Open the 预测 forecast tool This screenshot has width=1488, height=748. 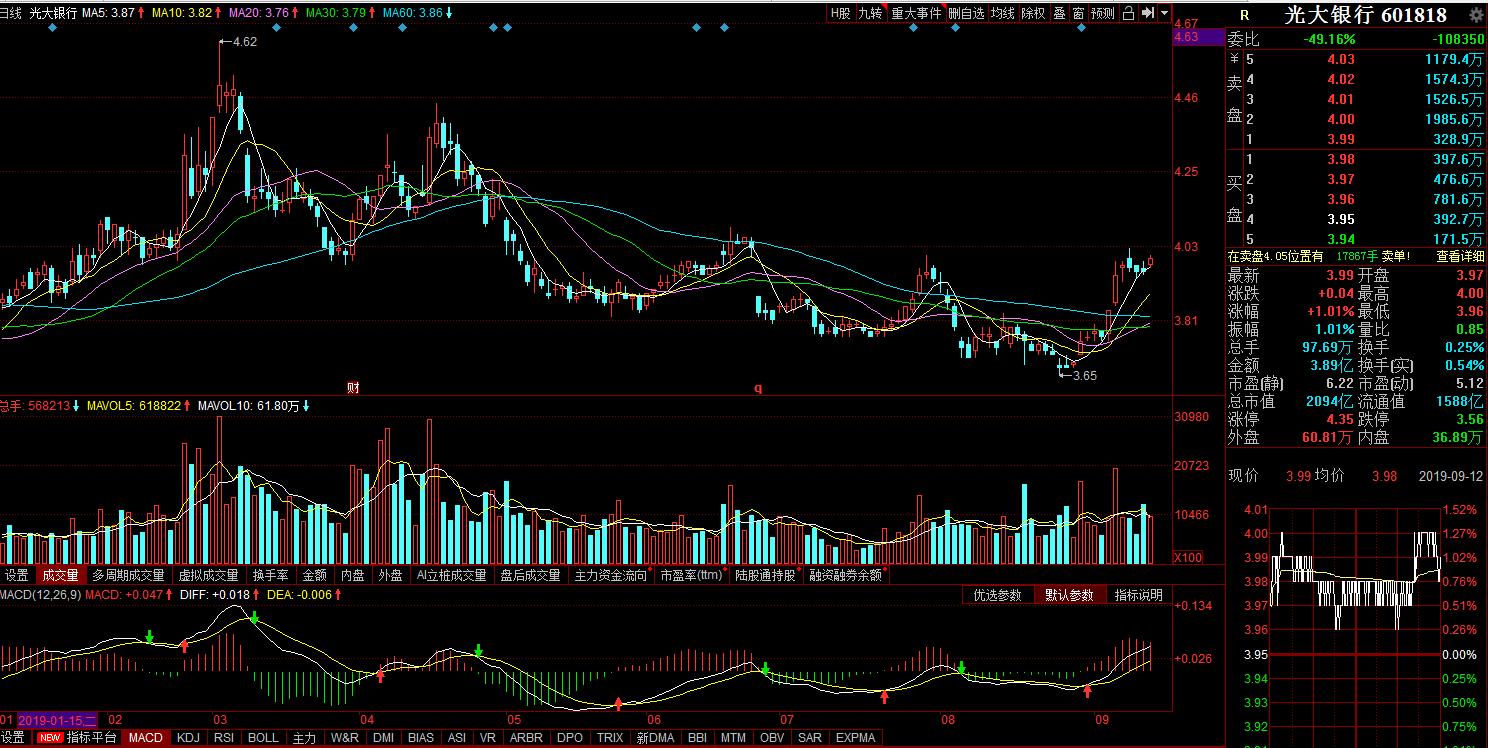[1103, 13]
